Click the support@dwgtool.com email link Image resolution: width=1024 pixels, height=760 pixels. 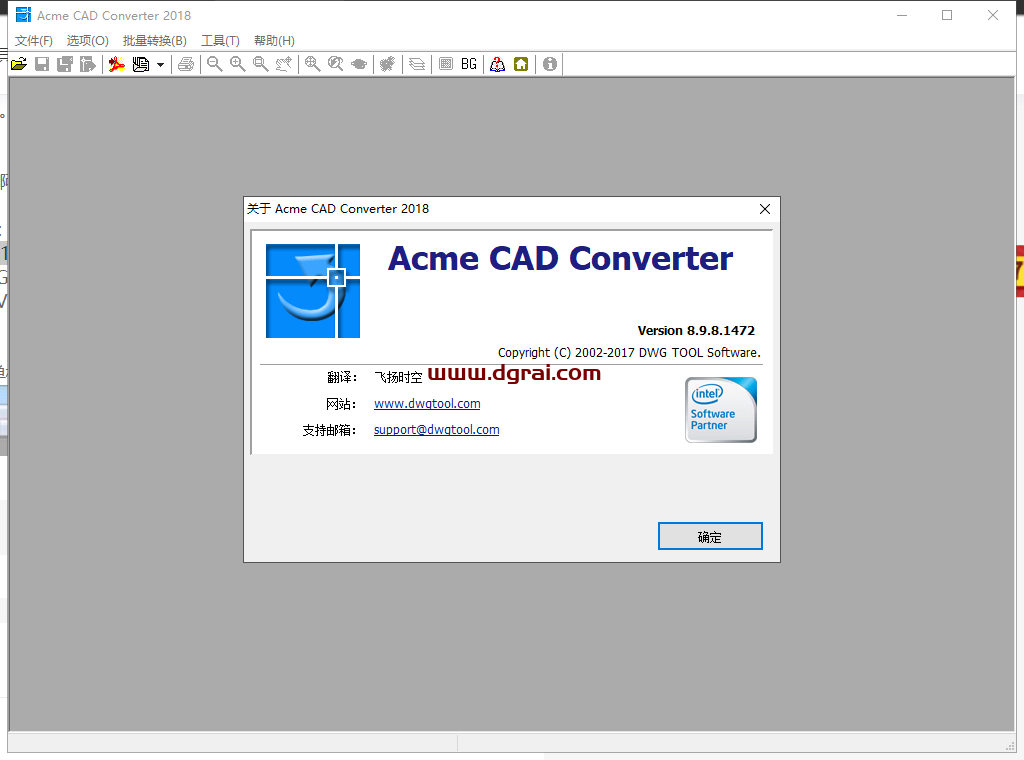pyautogui.click(x=436, y=430)
